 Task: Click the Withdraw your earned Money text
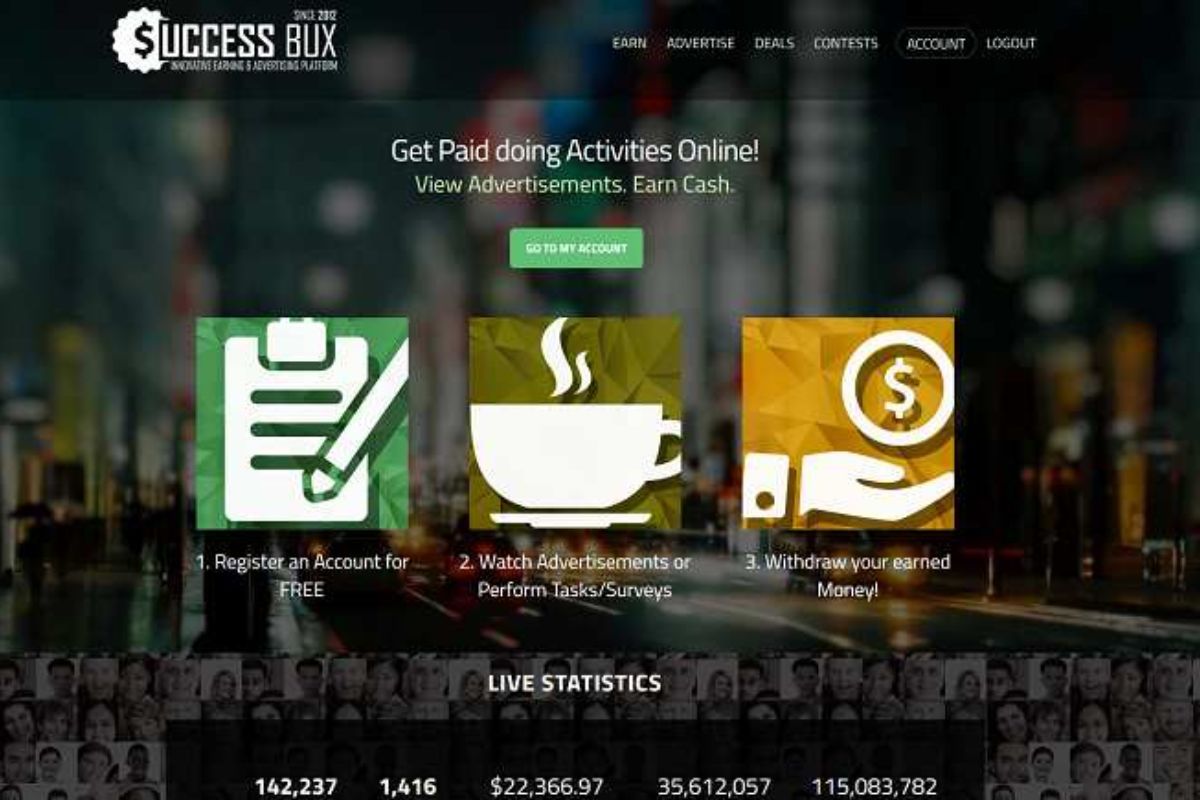(848, 576)
